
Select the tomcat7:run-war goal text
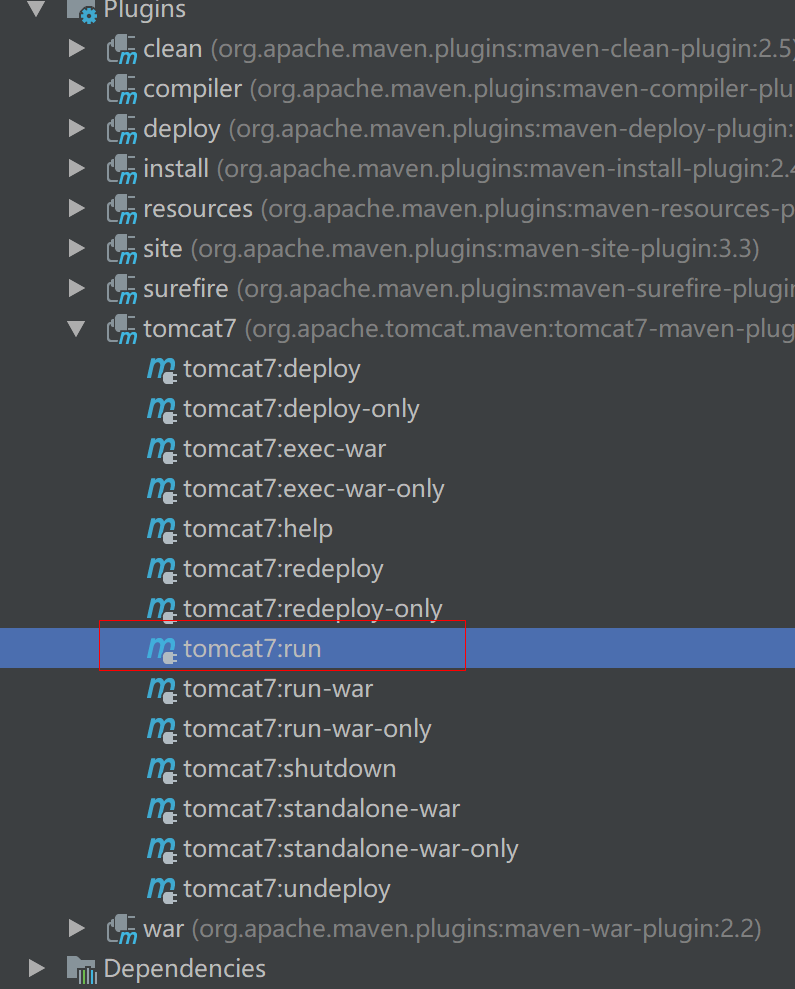click(278, 689)
